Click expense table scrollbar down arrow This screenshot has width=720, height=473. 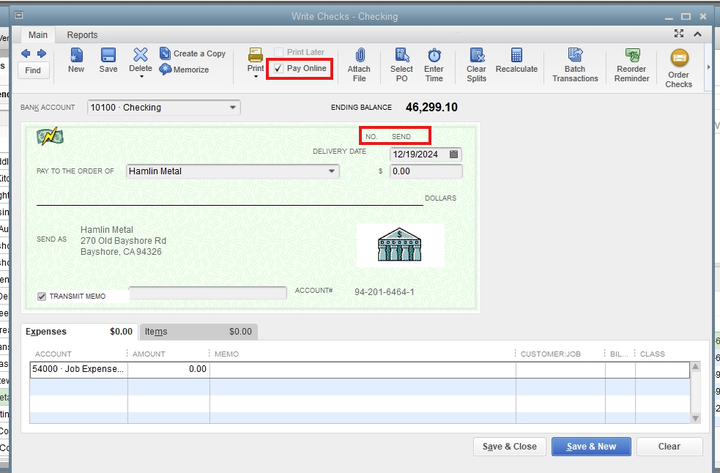[x=696, y=418]
